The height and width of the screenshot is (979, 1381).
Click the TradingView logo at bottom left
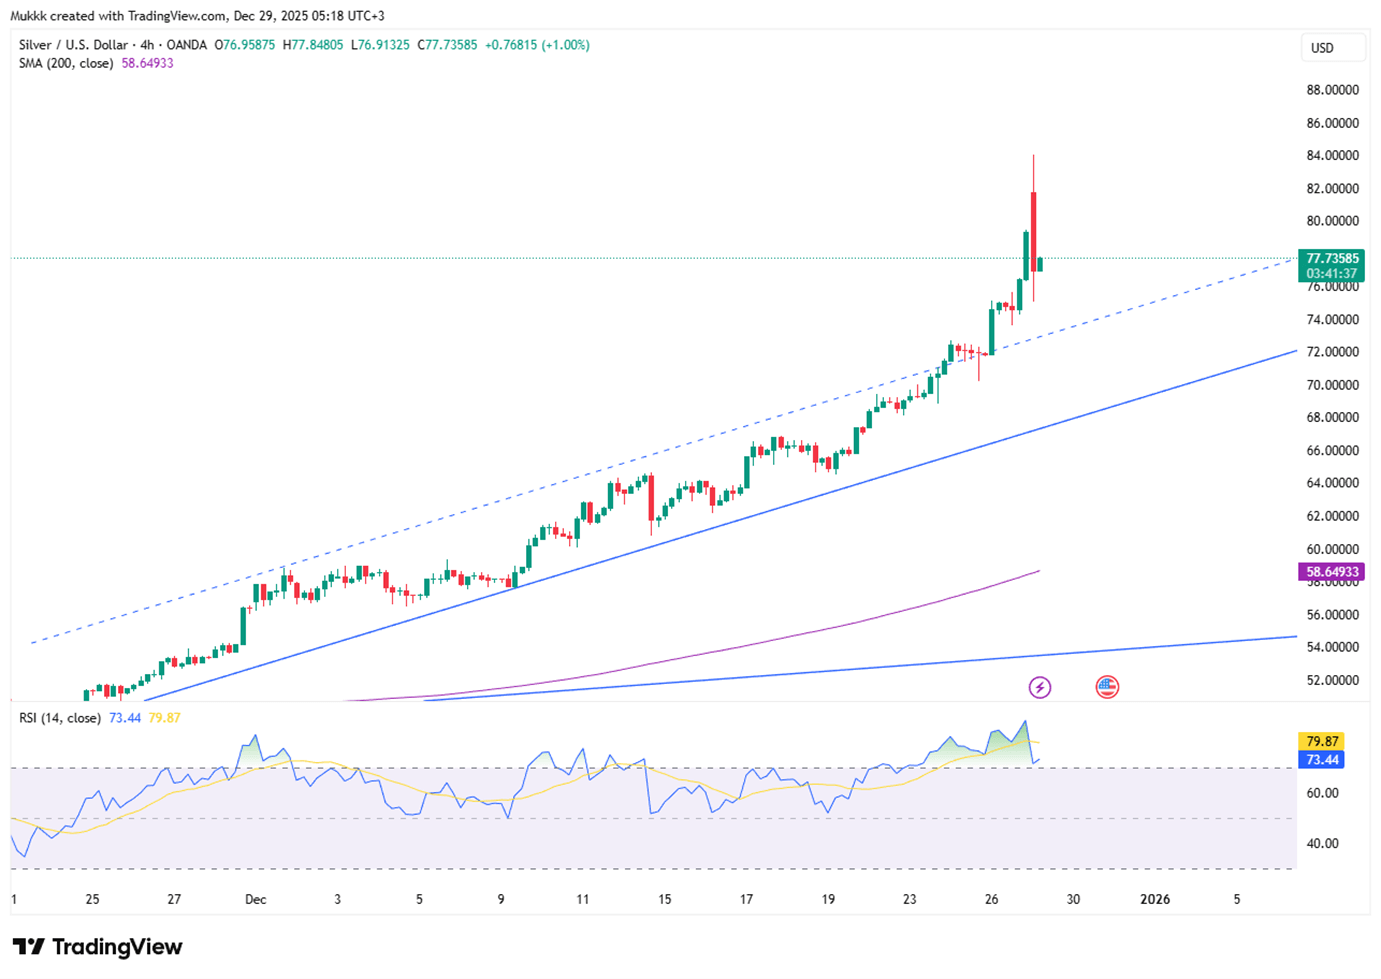pyautogui.click(x=97, y=947)
